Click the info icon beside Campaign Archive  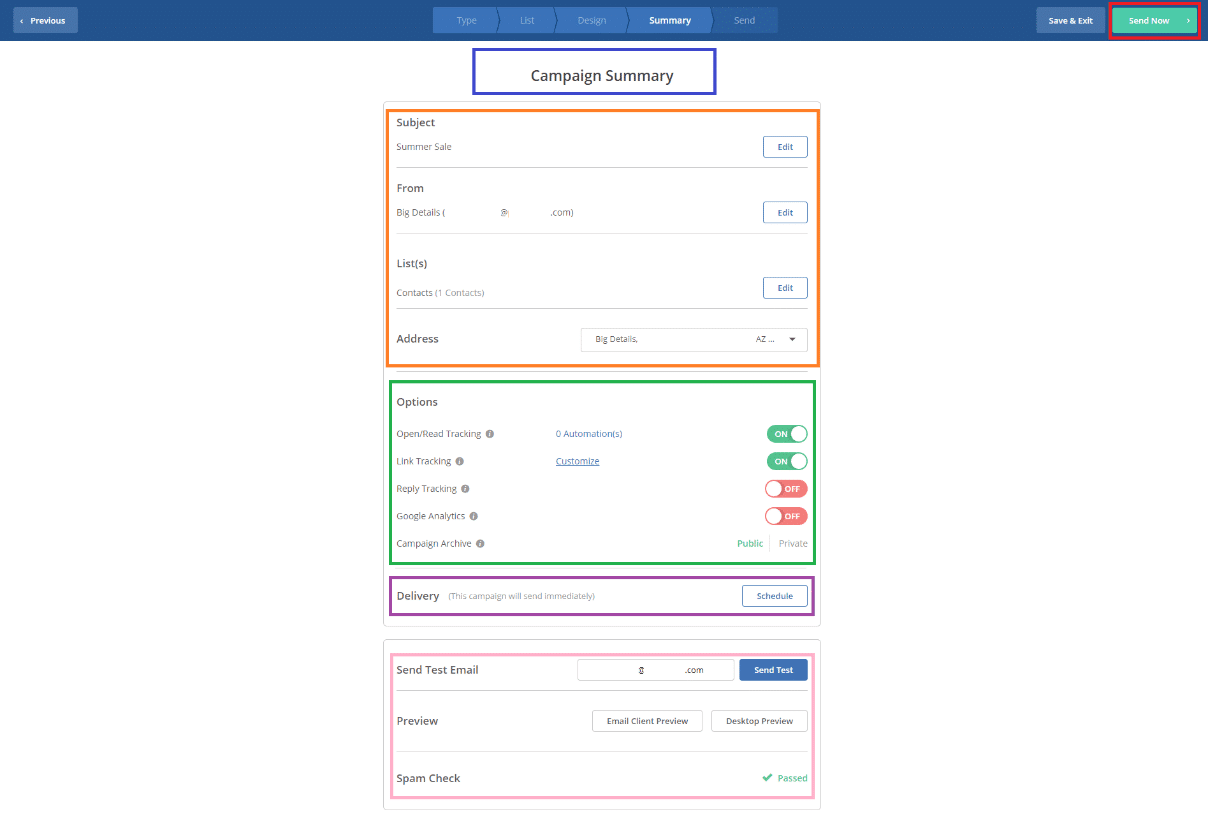click(x=481, y=544)
